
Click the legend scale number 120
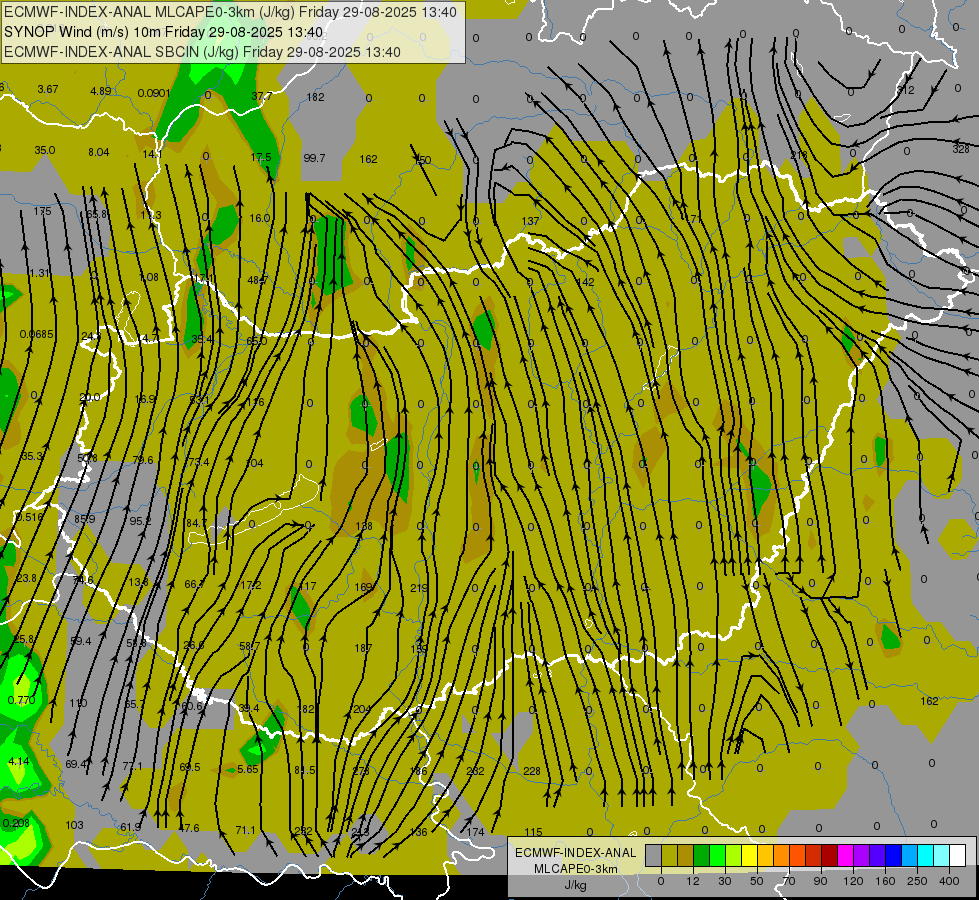(853, 881)
